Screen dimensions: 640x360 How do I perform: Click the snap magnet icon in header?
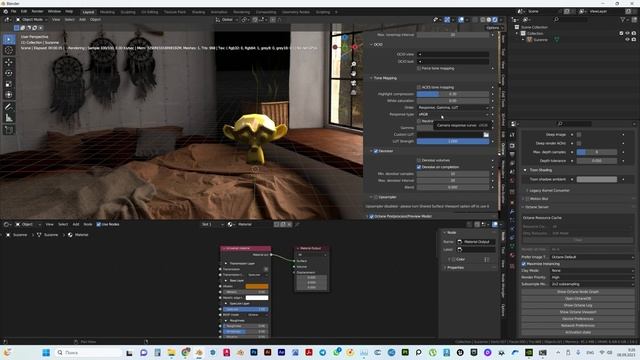255,20
